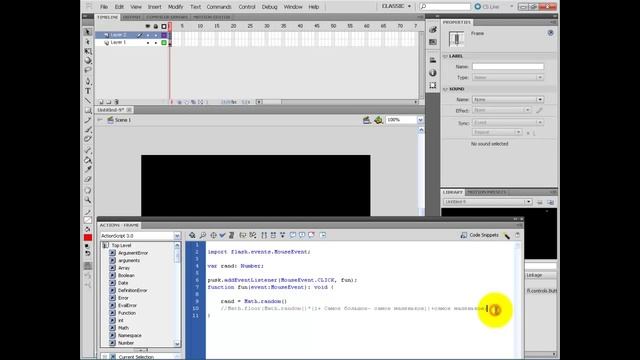The width and height of the screenshot is (640, 360).
Task: Toggle lock dot for Layer 1
Action: click(x=156, y=42)
